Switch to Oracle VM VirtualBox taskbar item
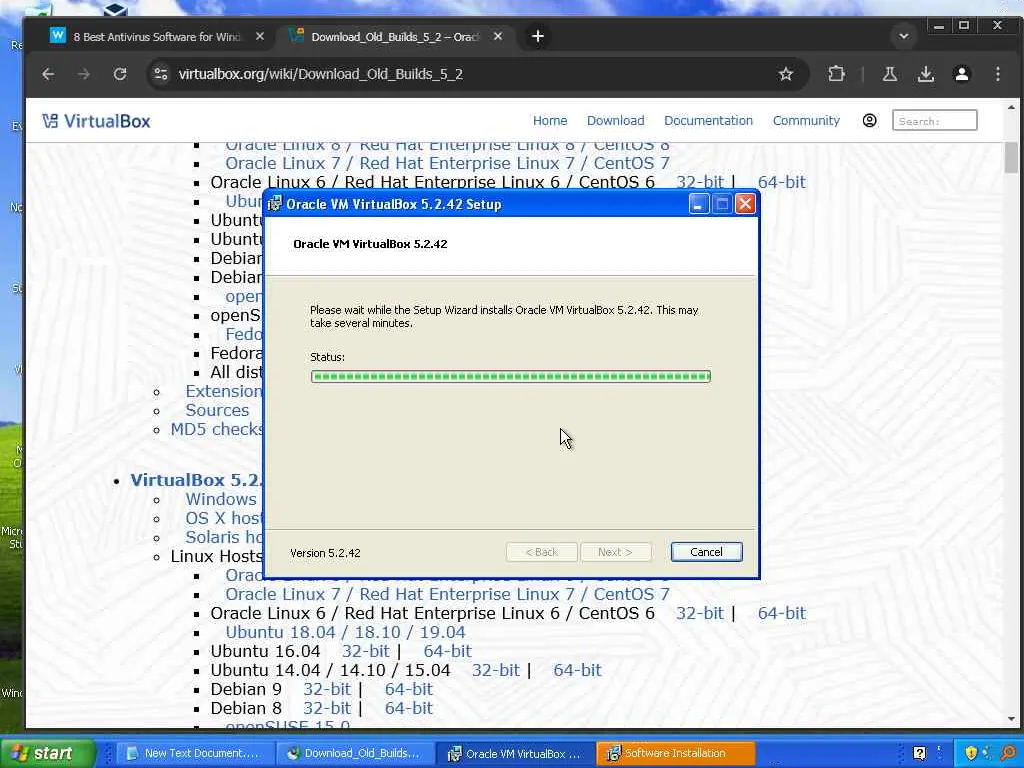The height and width of the screenshot is (768, 1024). (x=515, y=754)
